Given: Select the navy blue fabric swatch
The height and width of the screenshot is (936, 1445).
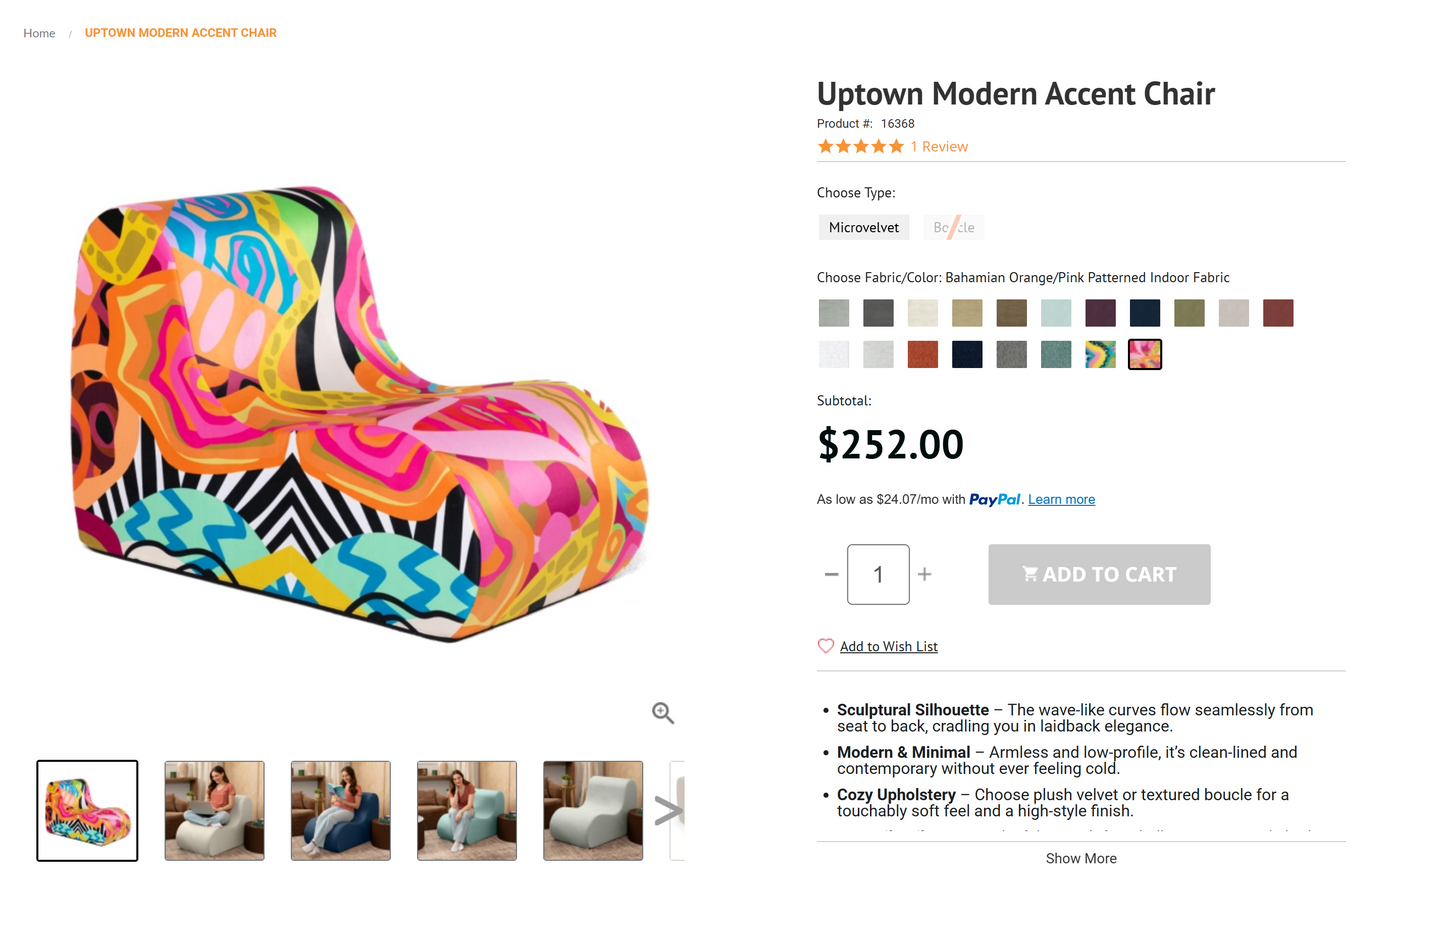Looking at the screenshot, I should click(x=1144, y=312).
